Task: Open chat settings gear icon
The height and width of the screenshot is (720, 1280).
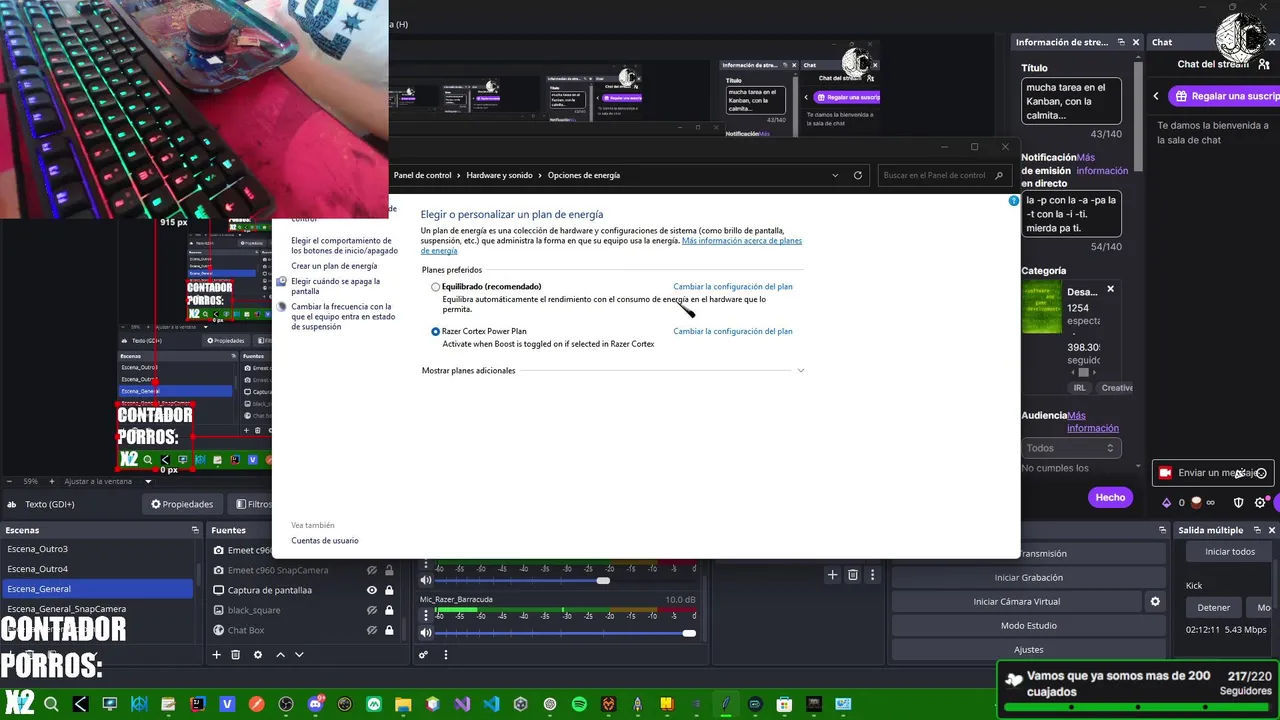Action: pos(1260,502)
